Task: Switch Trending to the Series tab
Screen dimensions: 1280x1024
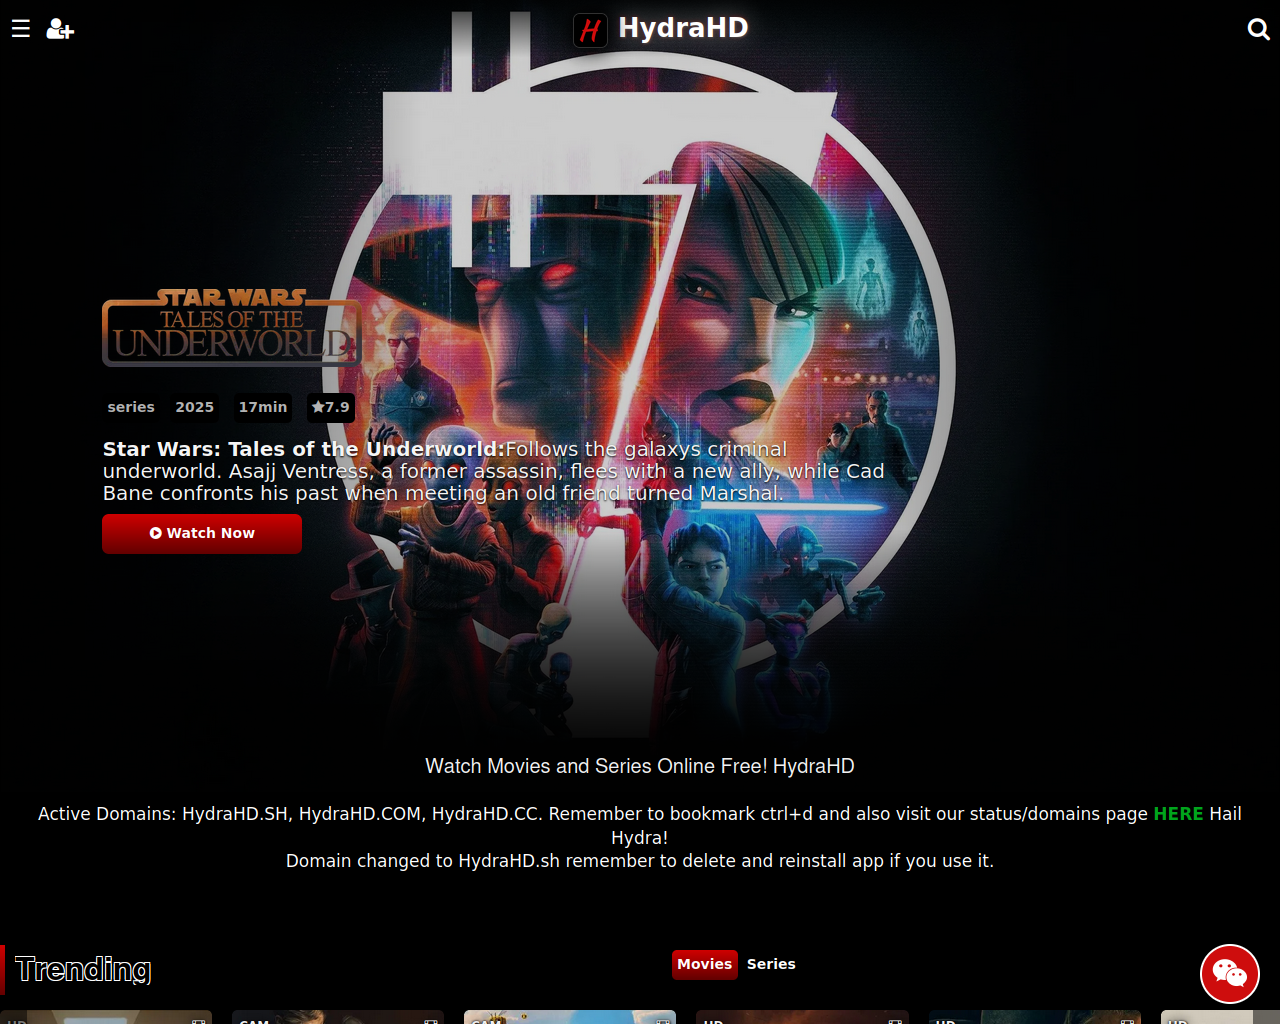Action: point(771,964)
